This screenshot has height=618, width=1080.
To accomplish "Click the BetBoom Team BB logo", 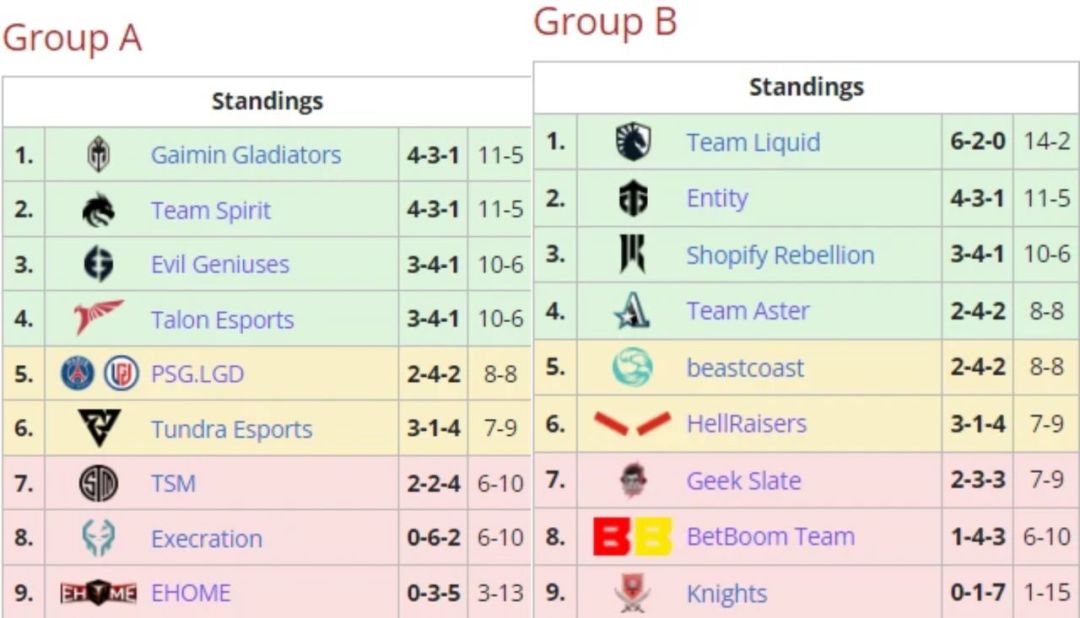I will click(632, 537).
